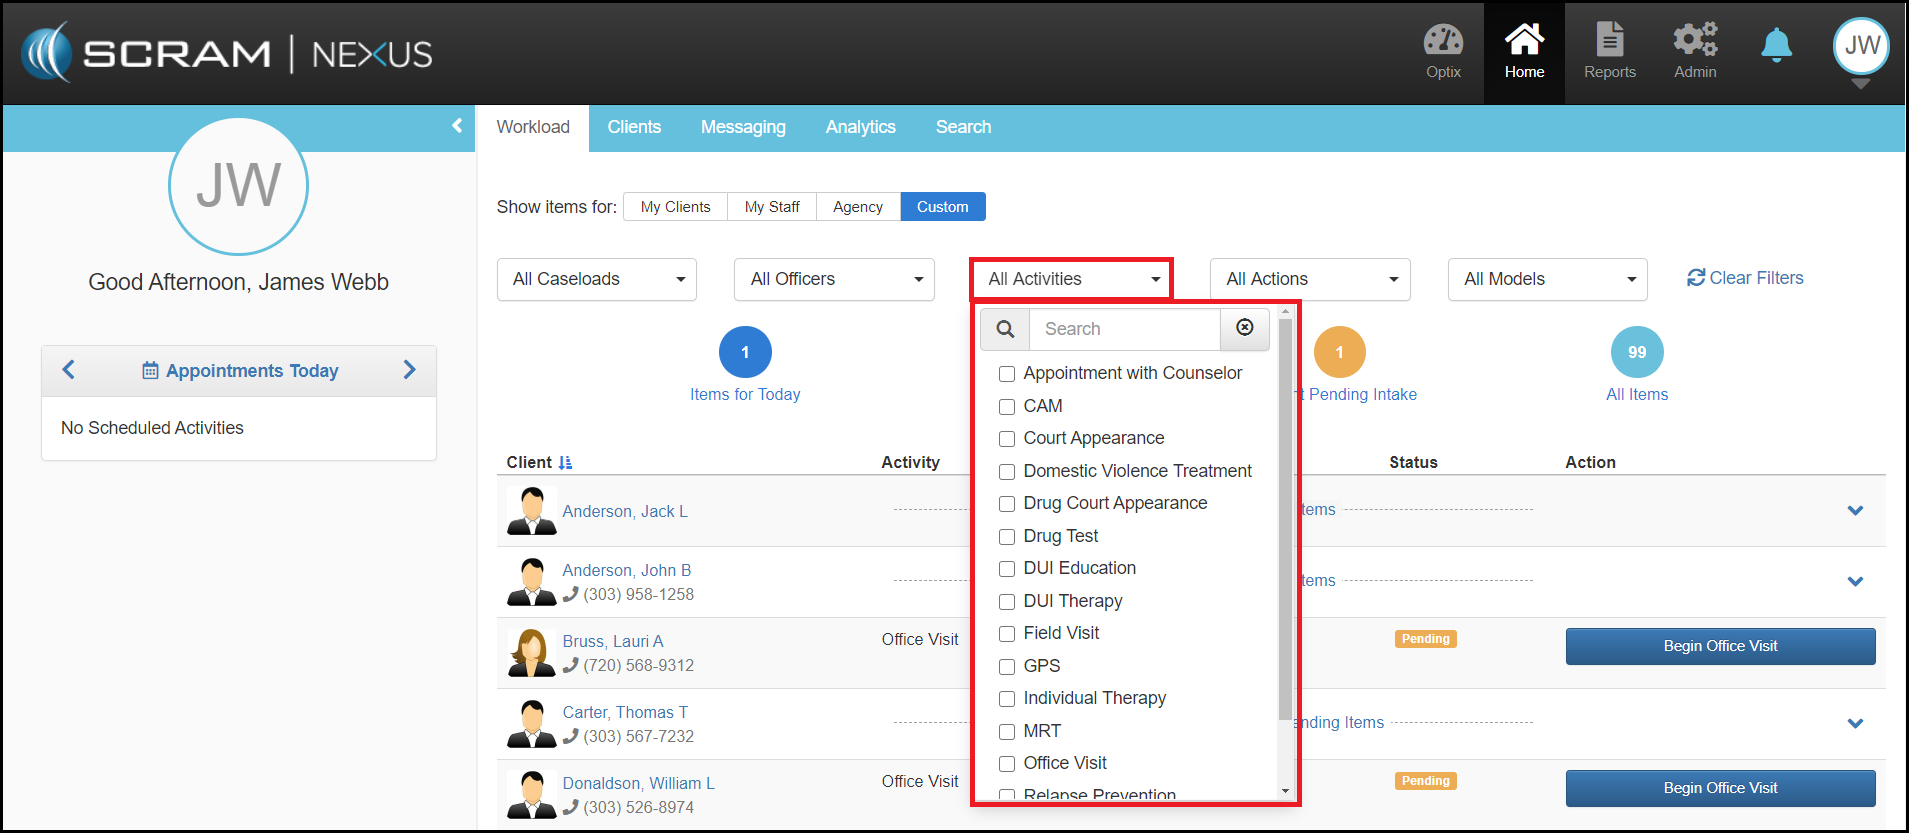
Task: Expand Jack Anderson's row chevron
Action: pos(1855,511)
